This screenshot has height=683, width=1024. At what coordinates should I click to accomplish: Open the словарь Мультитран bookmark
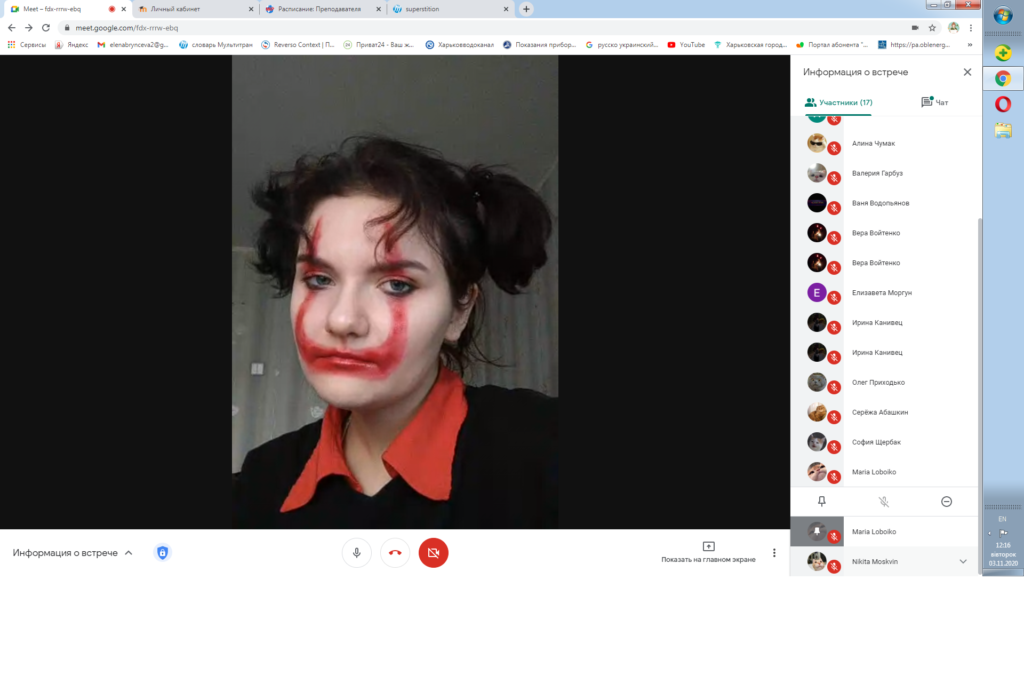tap(216, 45)
